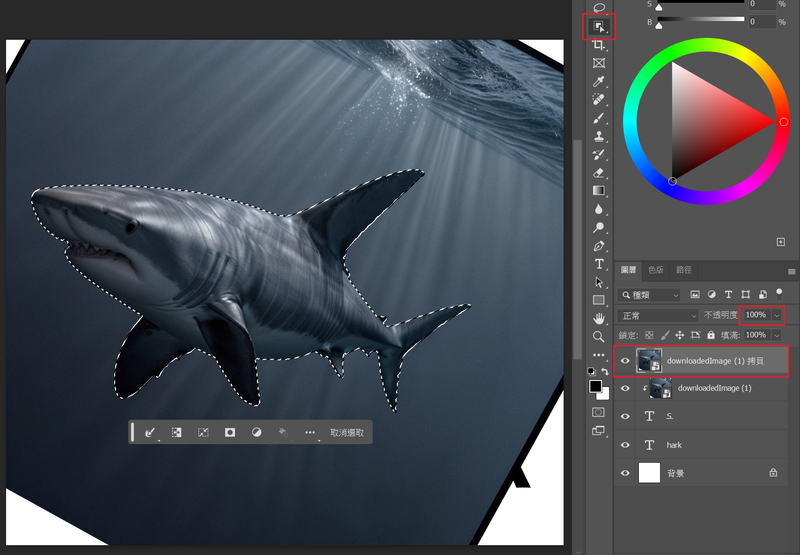Image resolution: width=800 pixels, height=555 pixels.
Task: Pick the Eyedropper tool
Action: pos(599,81)
